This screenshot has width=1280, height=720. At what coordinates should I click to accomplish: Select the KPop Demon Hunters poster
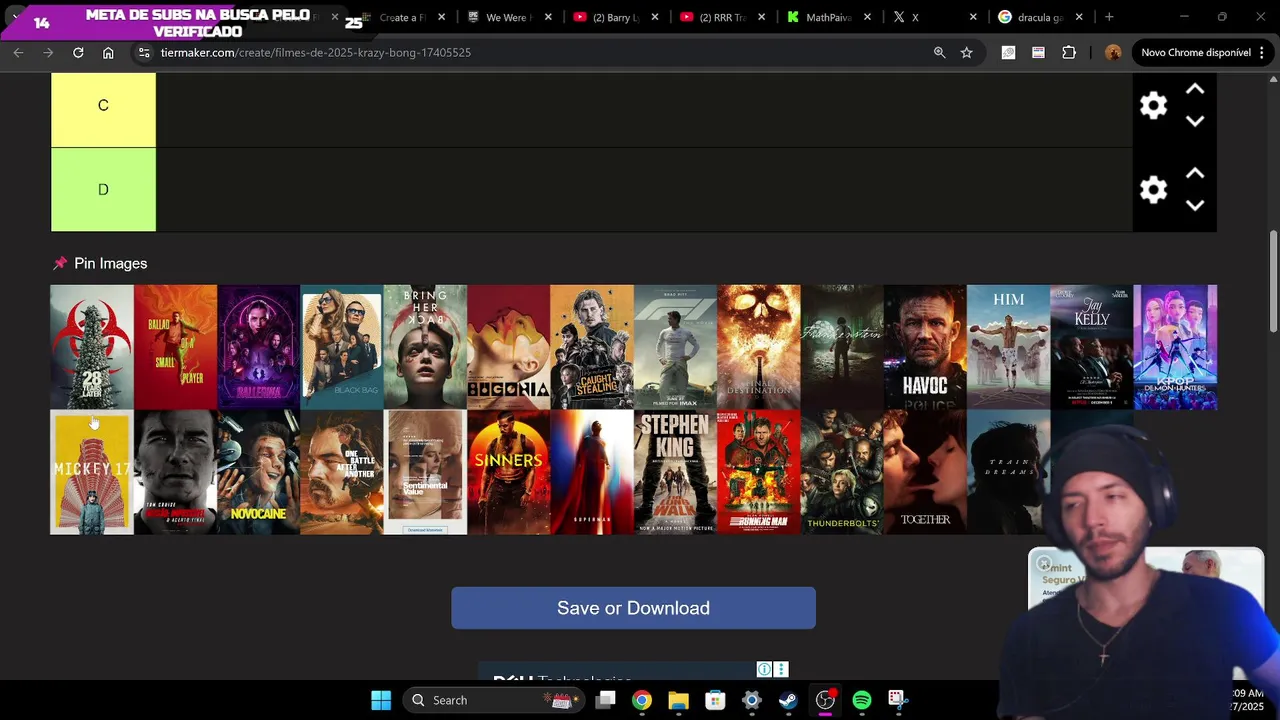(1175, 347)
